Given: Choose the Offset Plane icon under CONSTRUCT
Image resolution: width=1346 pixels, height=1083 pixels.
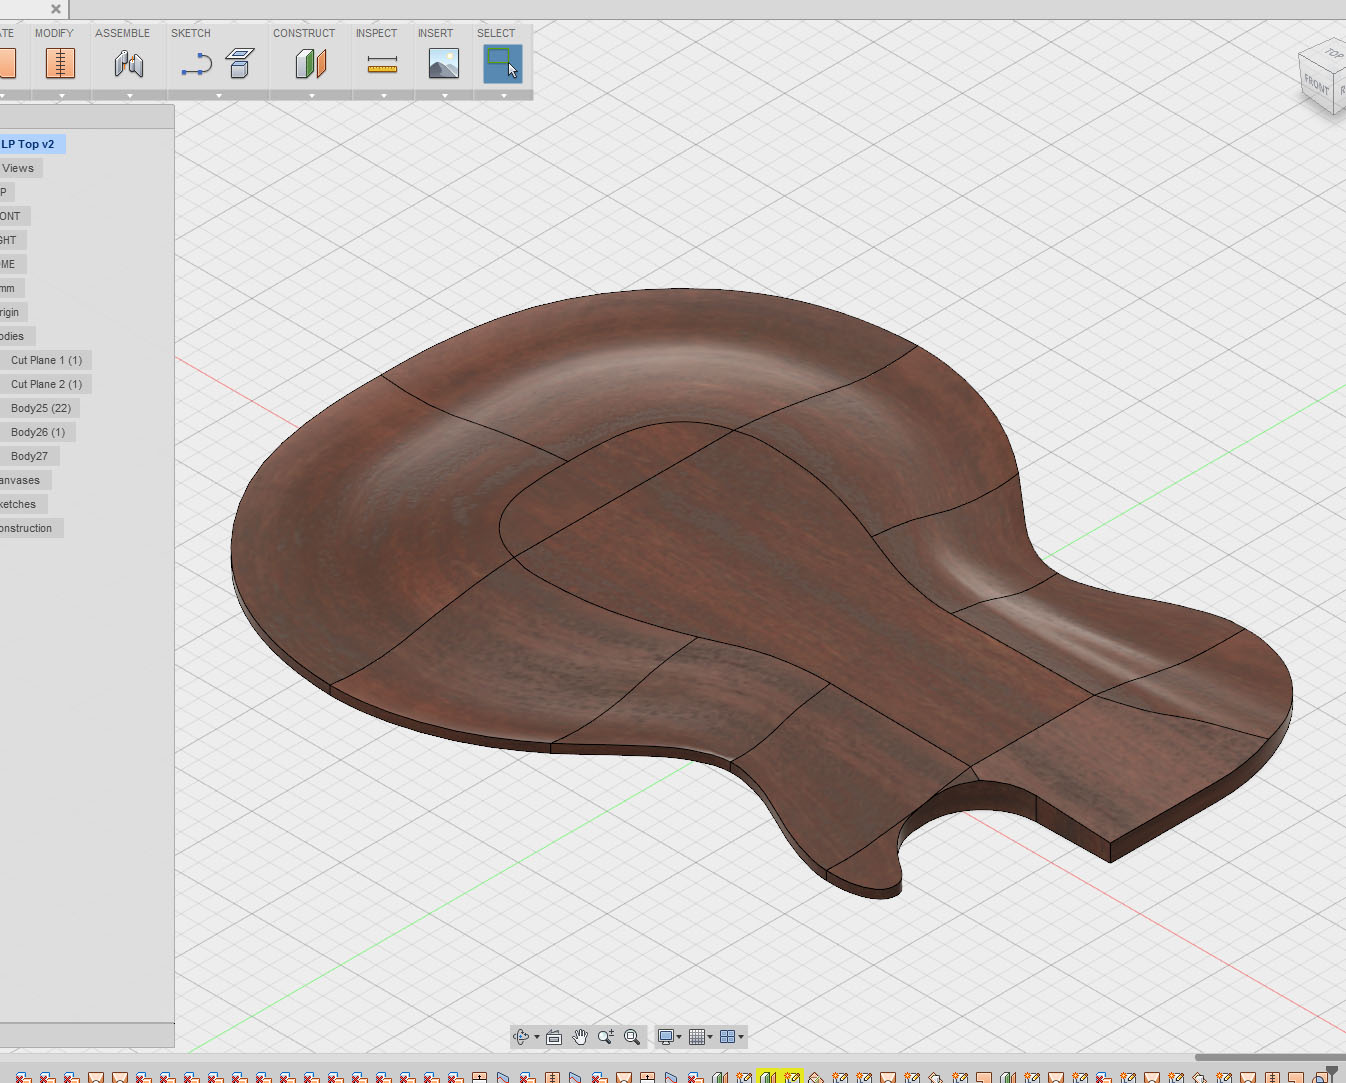Looking at the screenshot, I should [311, 64].
